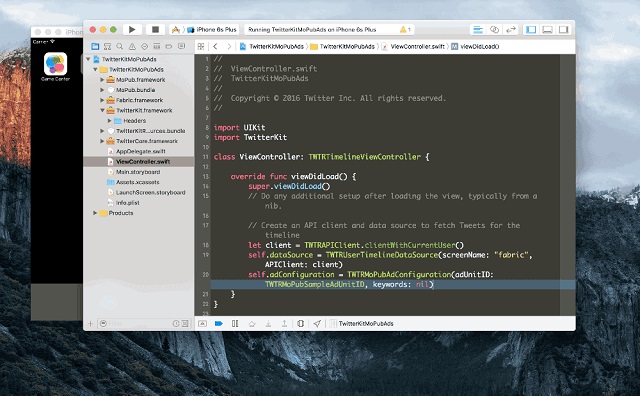Screen dimensions: 640x396
Task: Open the Issue navigator tab
Action: coord(132,46)
